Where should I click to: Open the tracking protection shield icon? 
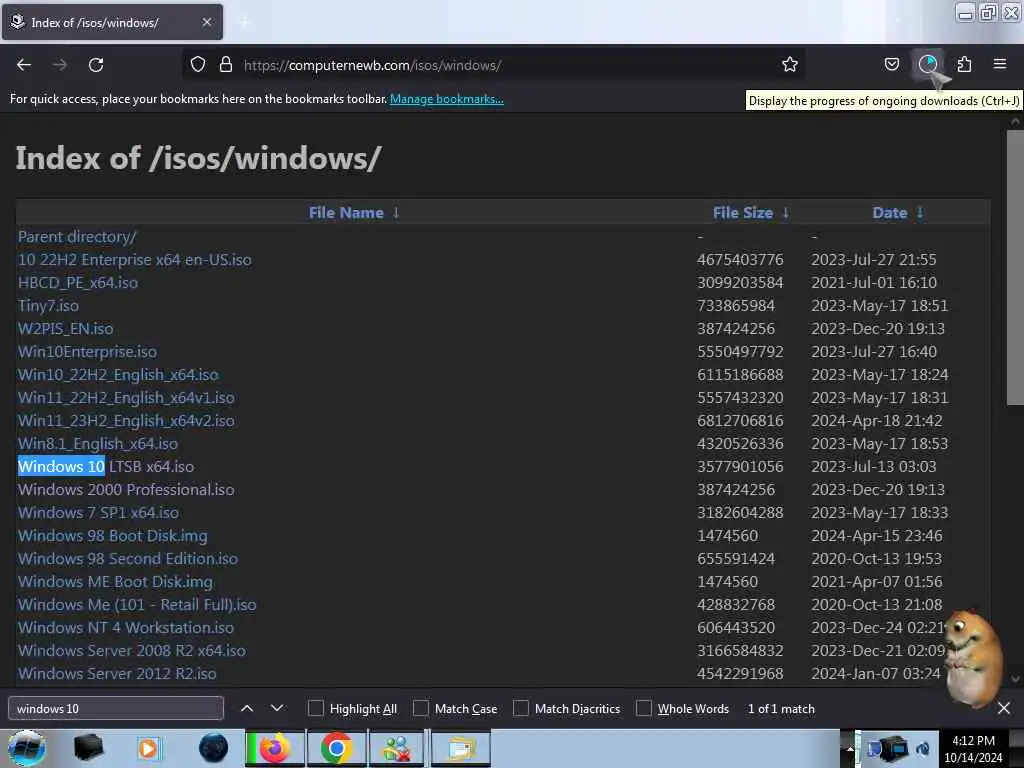[x=198, y=64]
